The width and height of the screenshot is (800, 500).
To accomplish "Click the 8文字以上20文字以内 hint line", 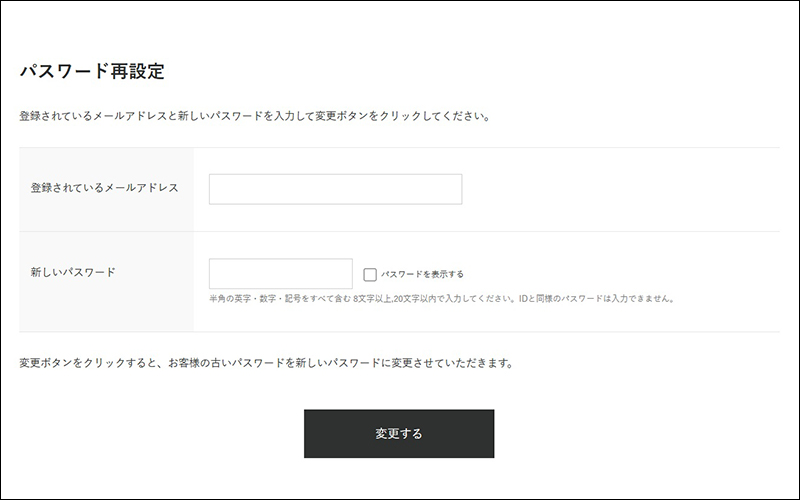I will pyautogui.click(x=441, y=298).
